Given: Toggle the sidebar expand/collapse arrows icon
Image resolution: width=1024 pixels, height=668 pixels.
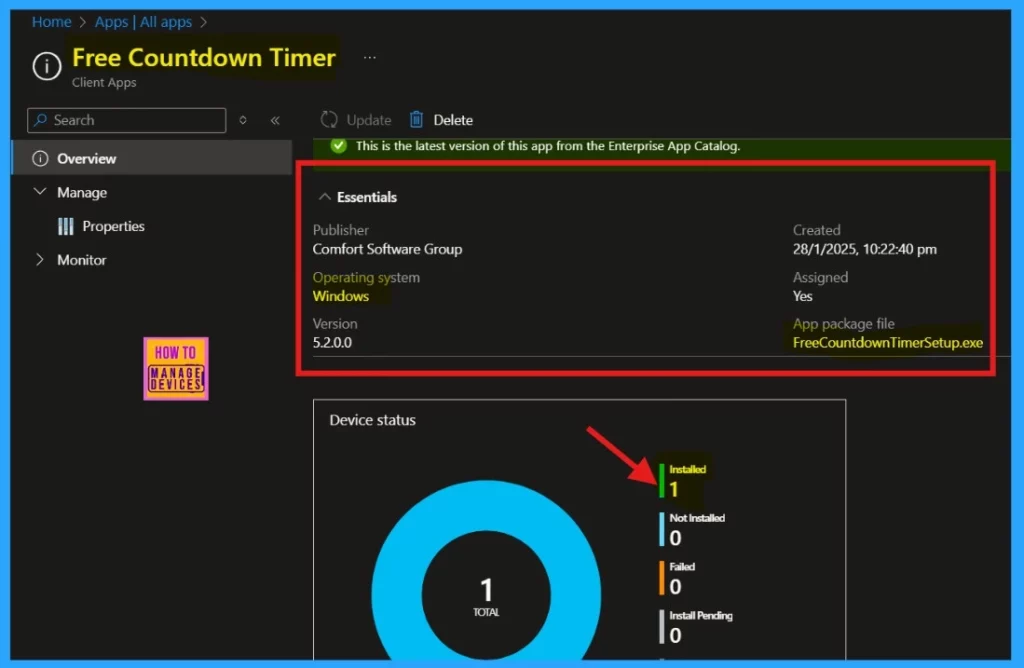Looking at the screenshot, I should 243,120.
